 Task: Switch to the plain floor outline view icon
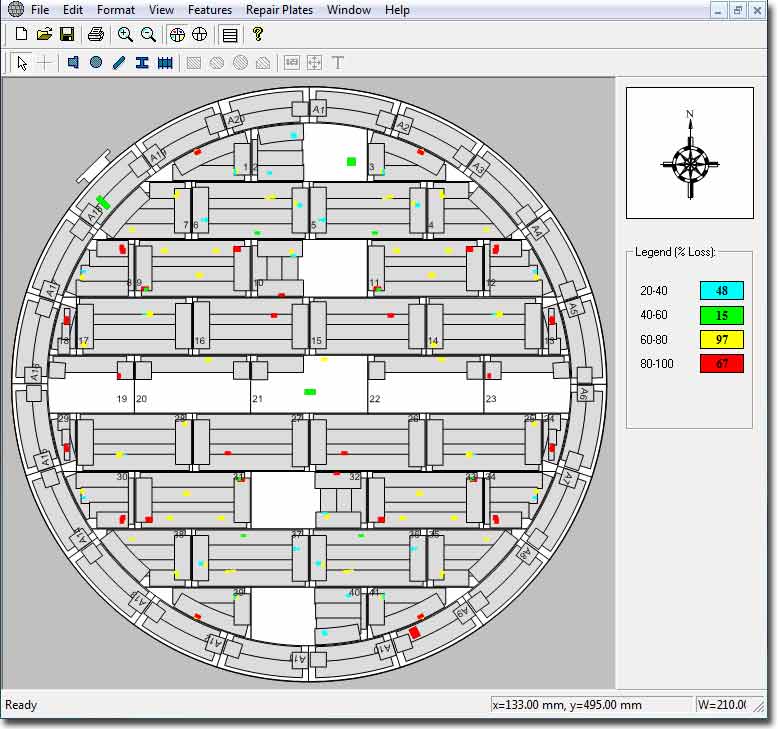pyautogui.click(x=199, y=34)
